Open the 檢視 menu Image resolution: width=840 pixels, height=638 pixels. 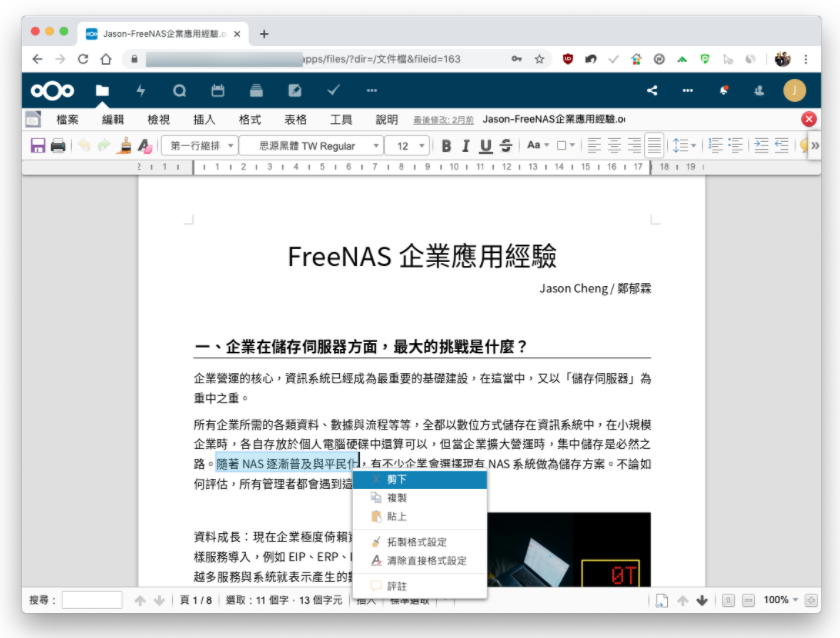pyautogui.click(x=159, y=119)
